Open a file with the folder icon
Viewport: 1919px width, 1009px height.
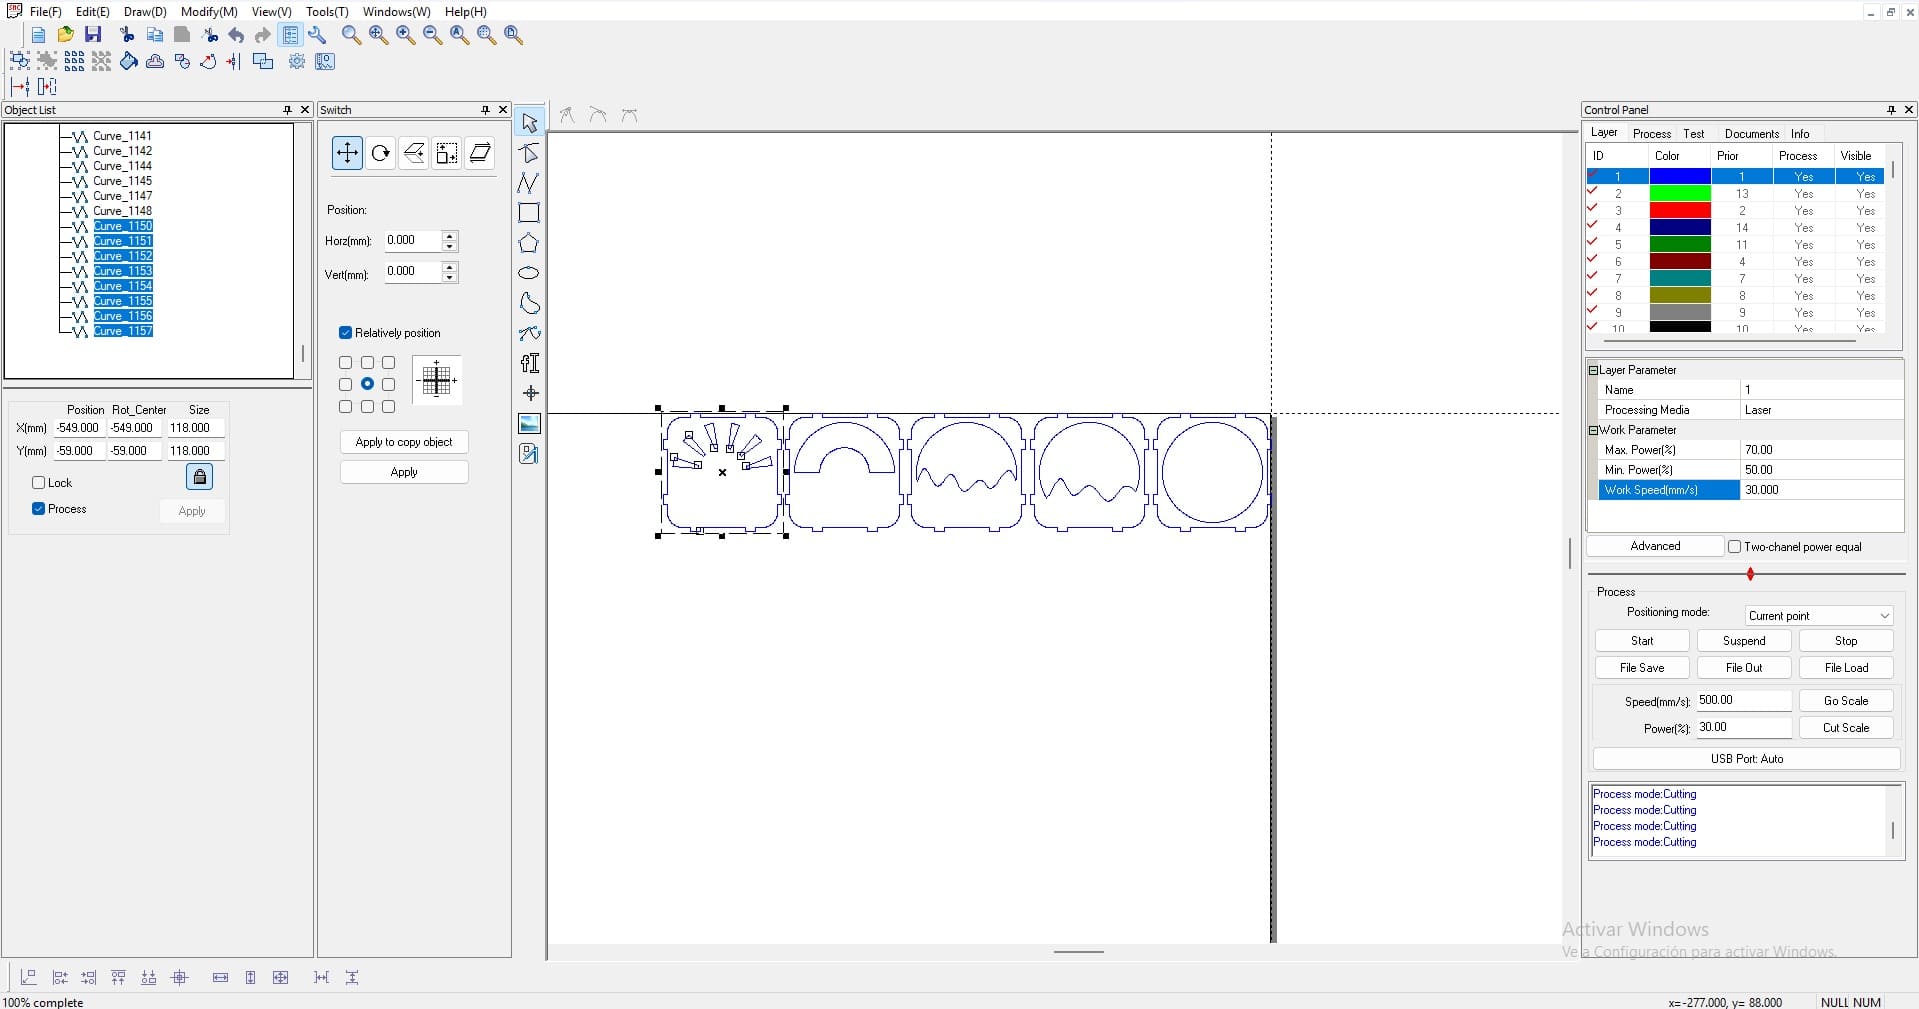pyautogui.click(x=65, y=35)
